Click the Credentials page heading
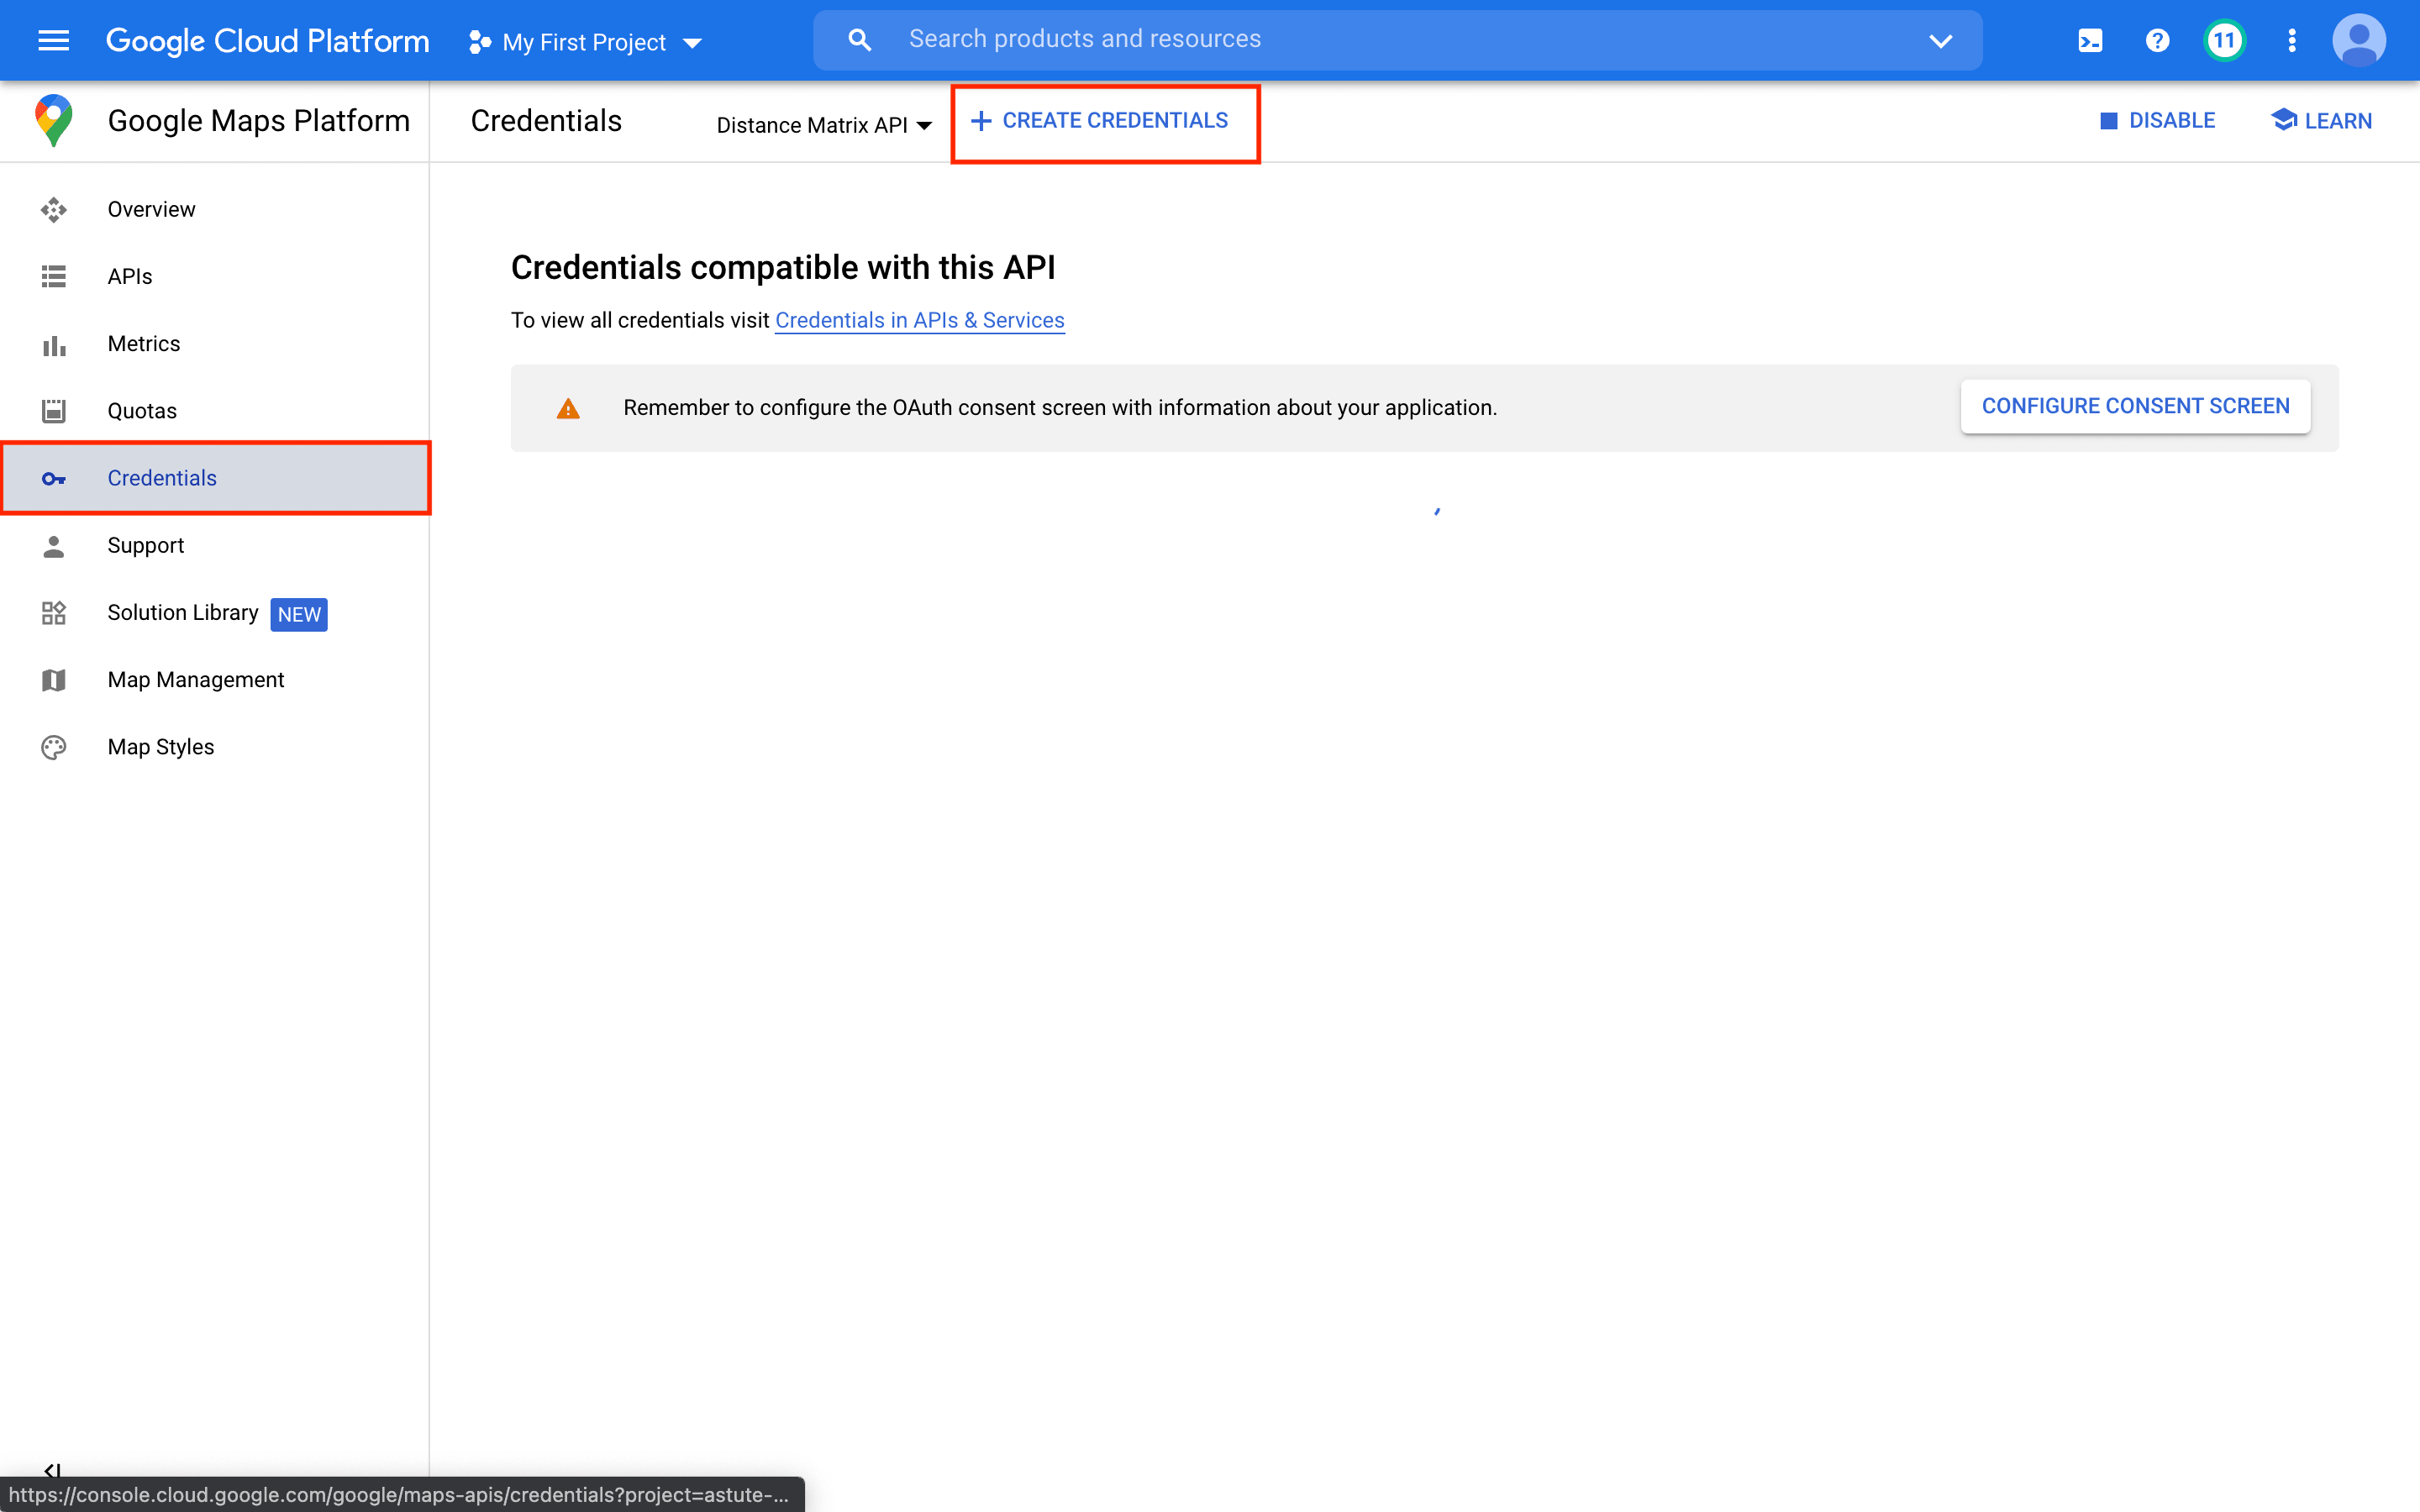This screenshot has width=2420, height=1512. (x=546, y=121)
